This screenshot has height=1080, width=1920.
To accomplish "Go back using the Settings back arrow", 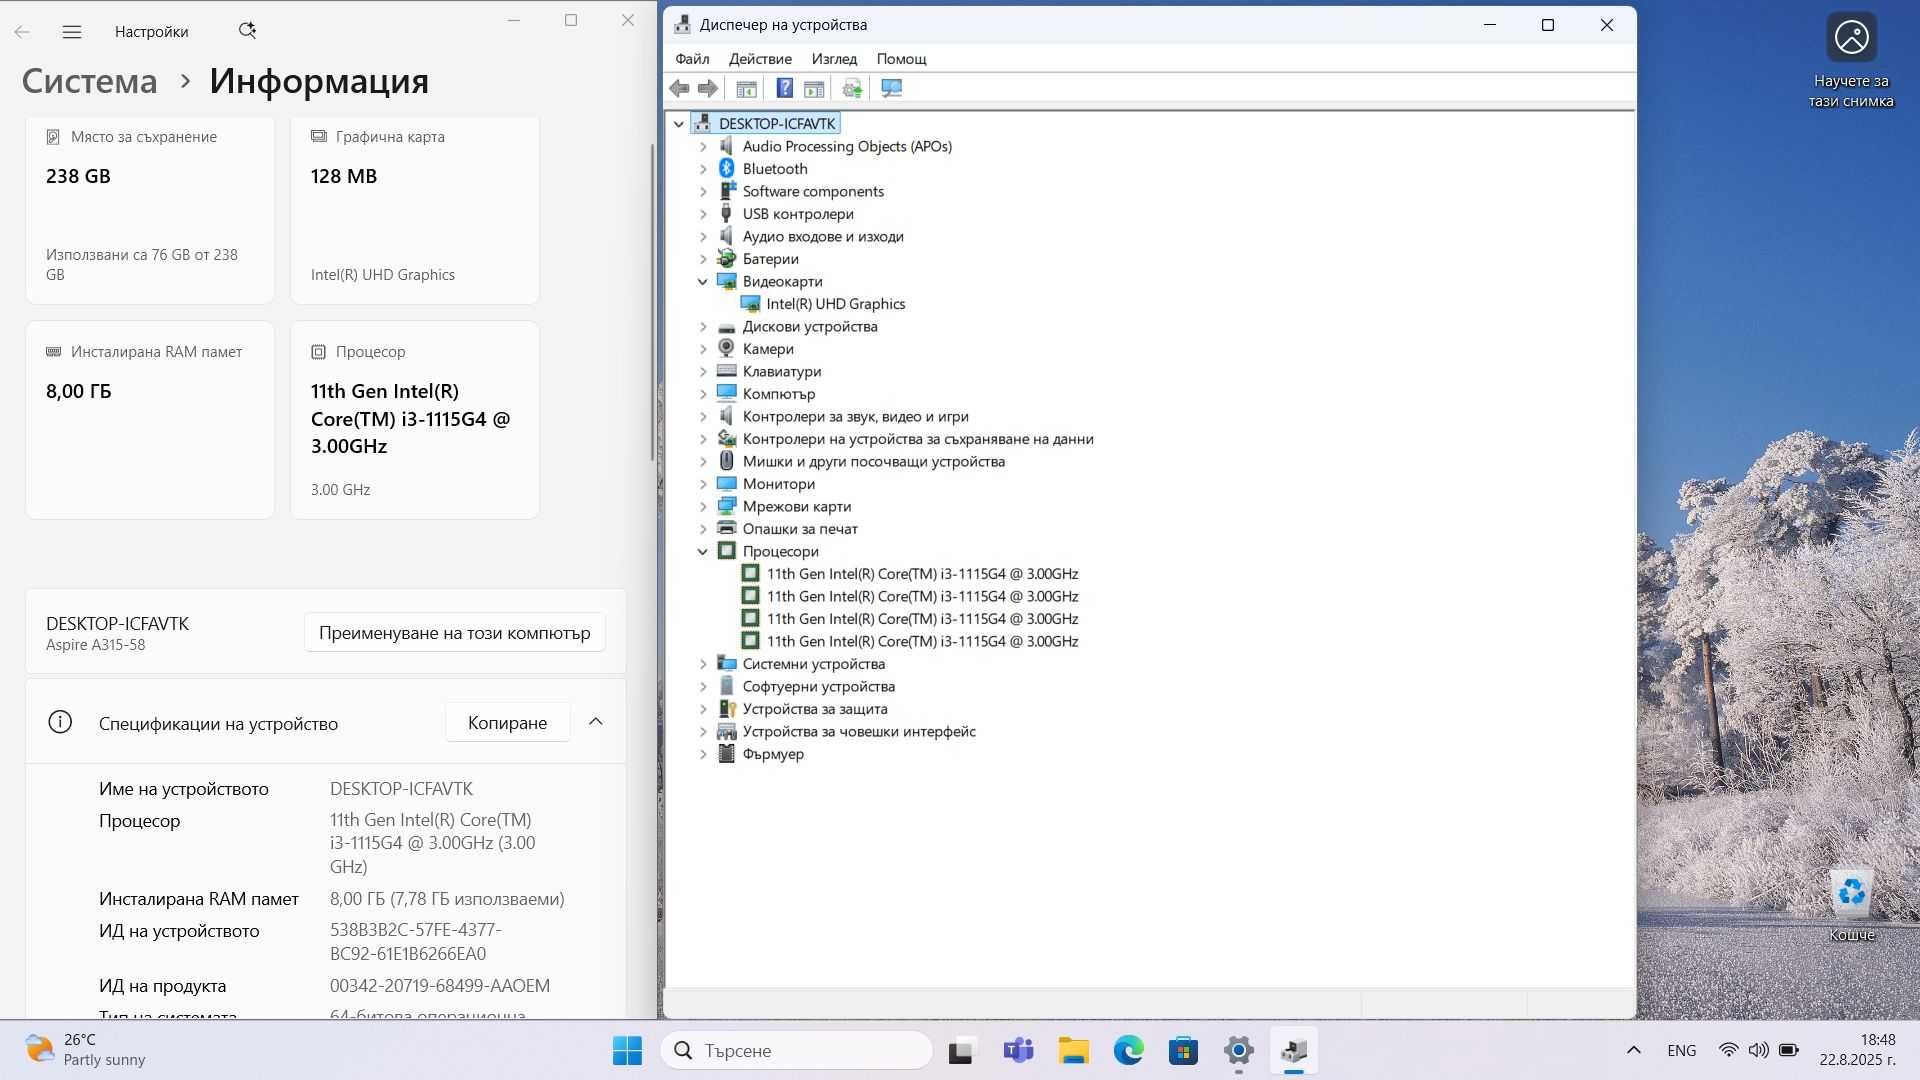I will [22, 32].
